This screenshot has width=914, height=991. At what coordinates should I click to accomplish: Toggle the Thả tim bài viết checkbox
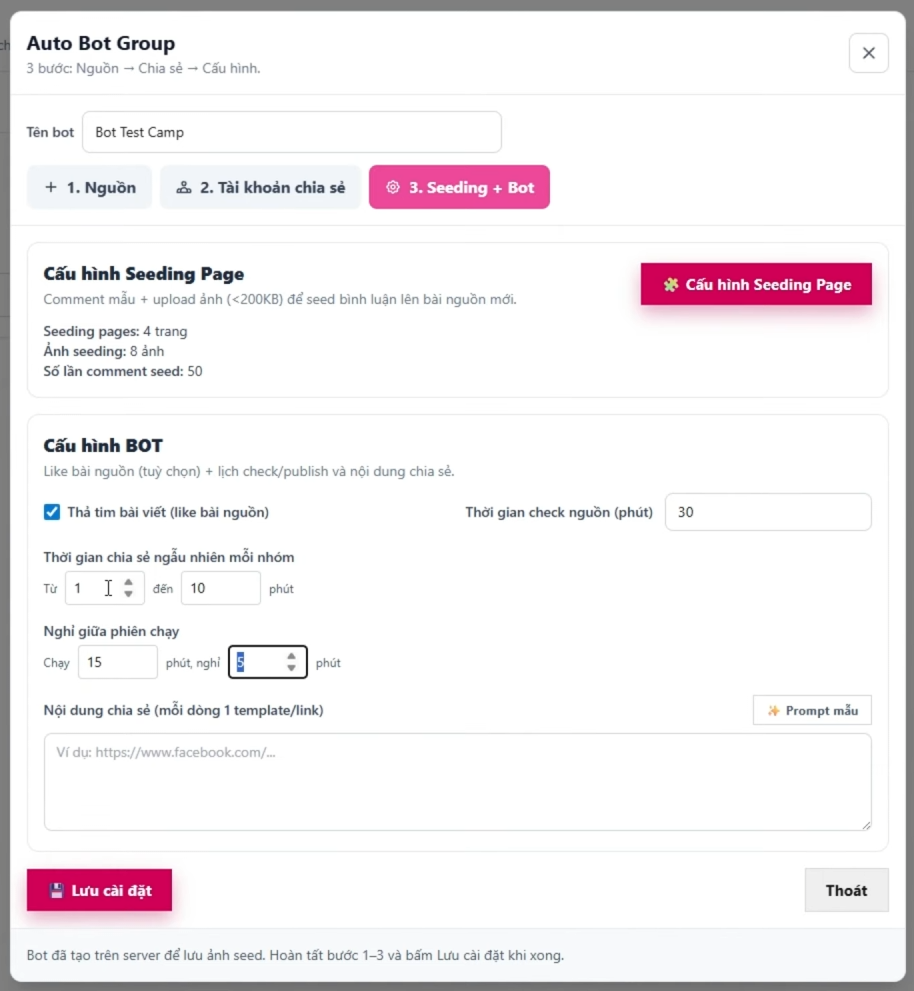(52, 512)
